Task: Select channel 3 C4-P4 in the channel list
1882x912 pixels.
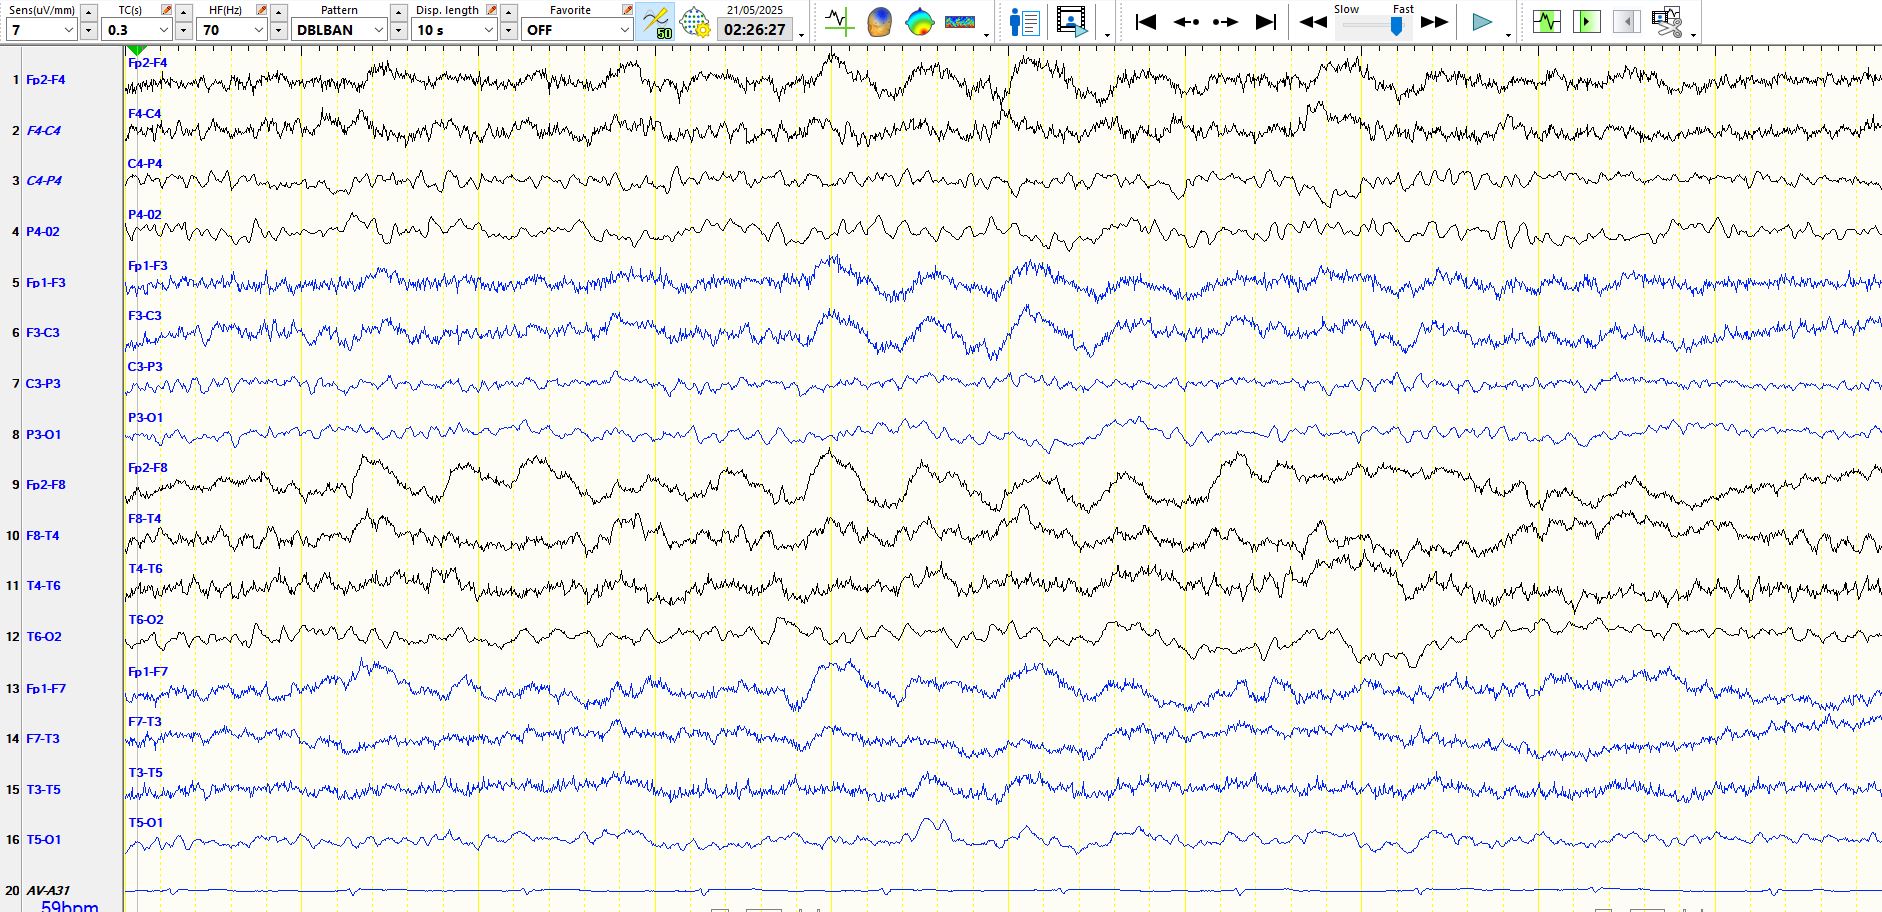Action: pos(43,181)
